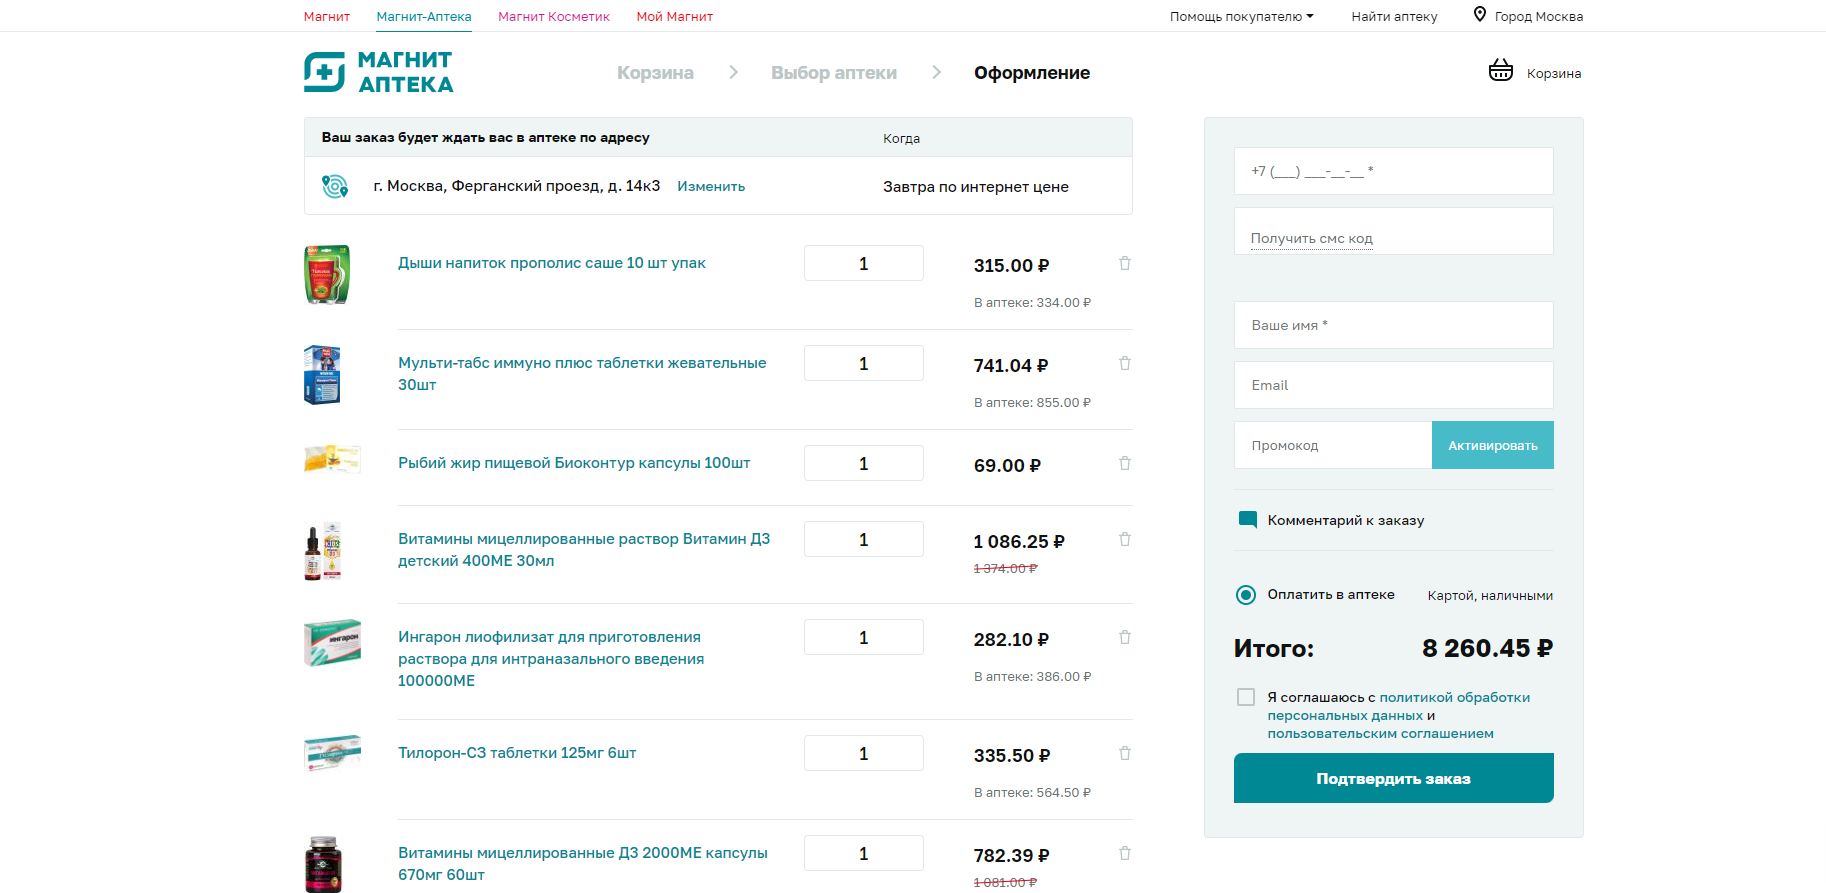This screenshot has width=1826, height=893.
Task: Click quantity field for Тилорон-СЗ
Action: point(863,753)
